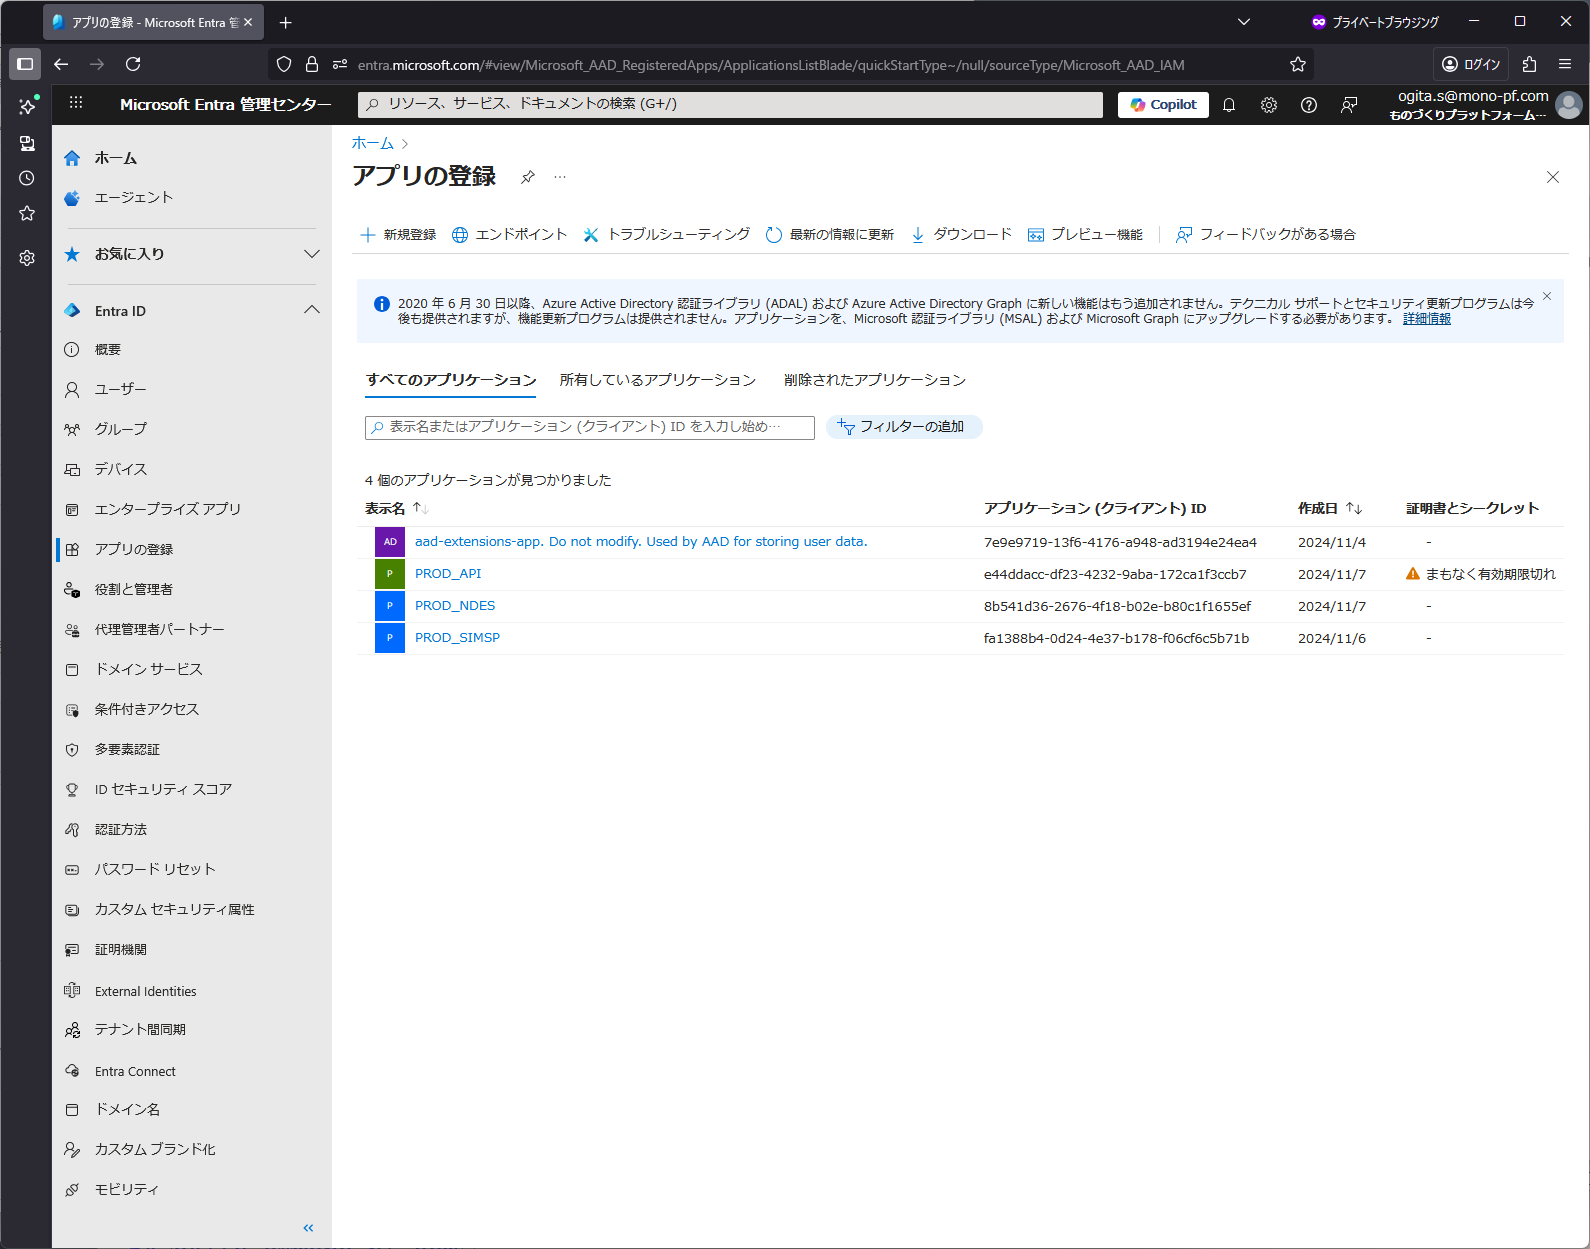
Task: Switch to 削除されたアプリケーション tab
Action: tap(875, 380)
